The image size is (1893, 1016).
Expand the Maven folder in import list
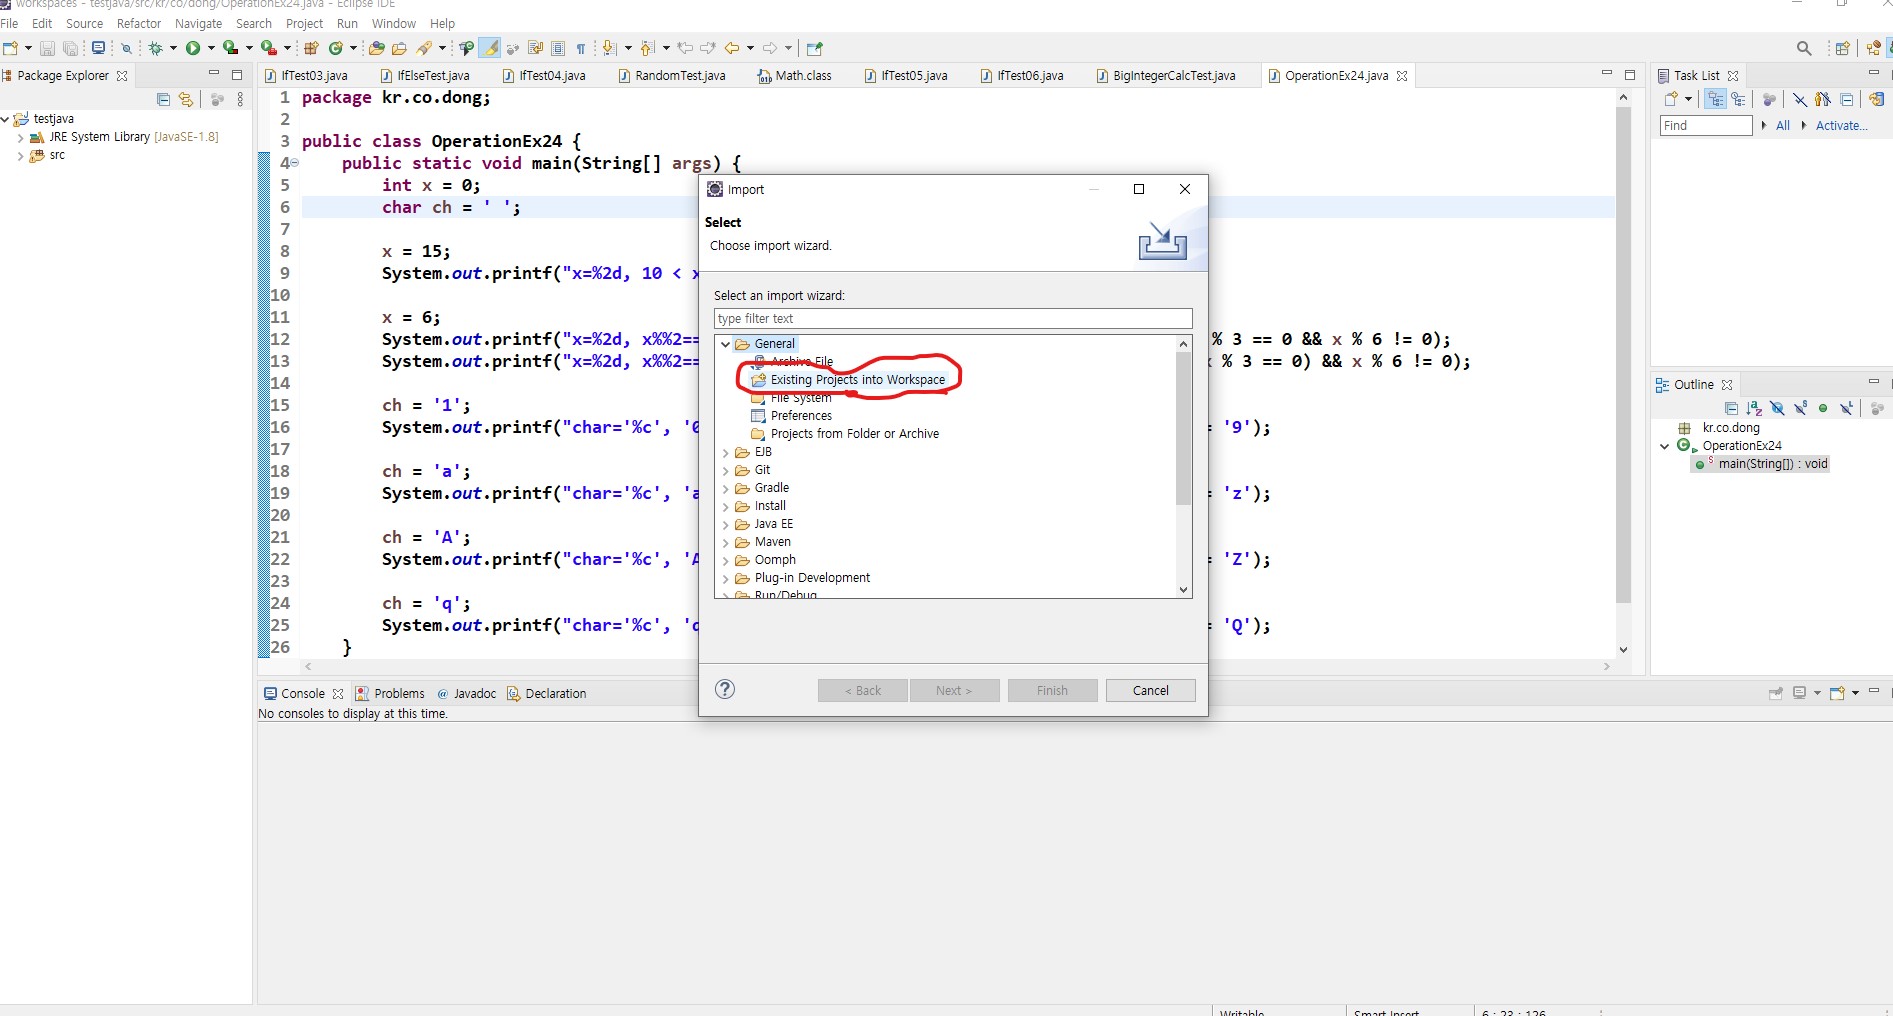point(726,542)
